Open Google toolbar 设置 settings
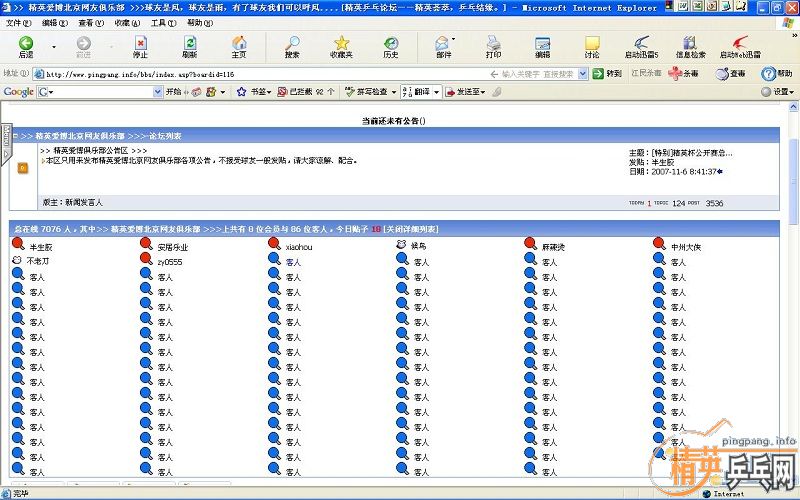Image resolution: width=800 pixels, height=500 pixels. [777, 92]
